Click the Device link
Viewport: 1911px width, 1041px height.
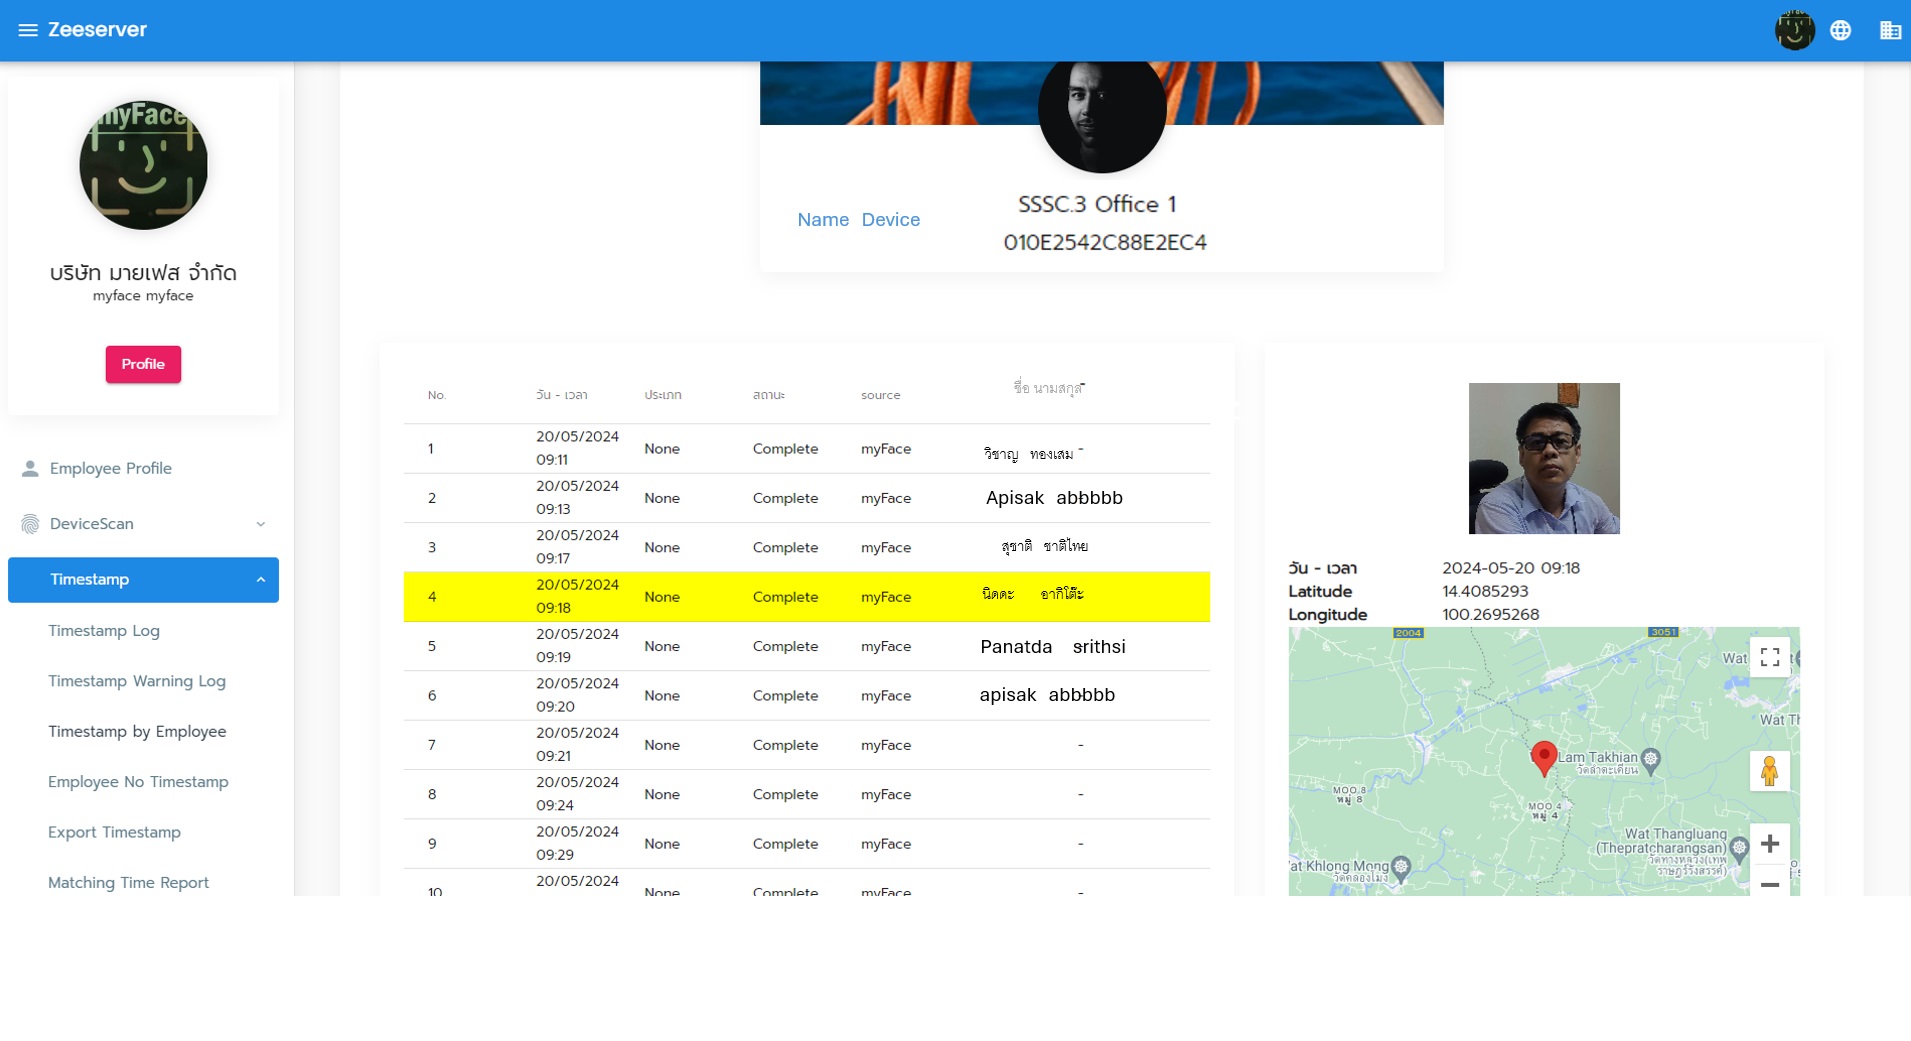pyautogui.click(x=890, y=220)
